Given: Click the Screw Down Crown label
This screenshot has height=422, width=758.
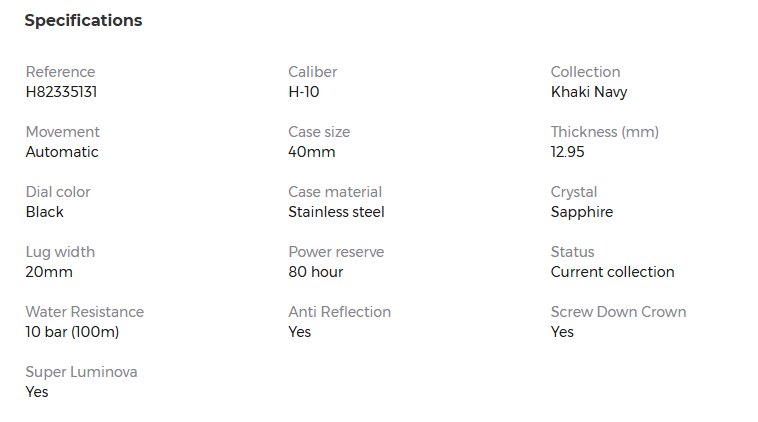Looking at the screenshot, I should tap(618, 312).
